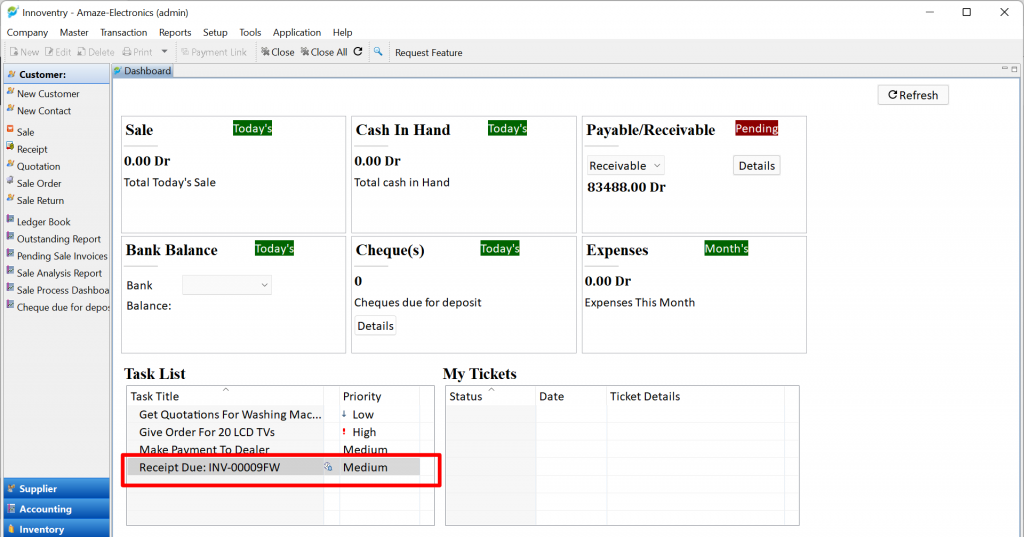
Task: Open the Receipt entry in sidebar
Action: 32,149
